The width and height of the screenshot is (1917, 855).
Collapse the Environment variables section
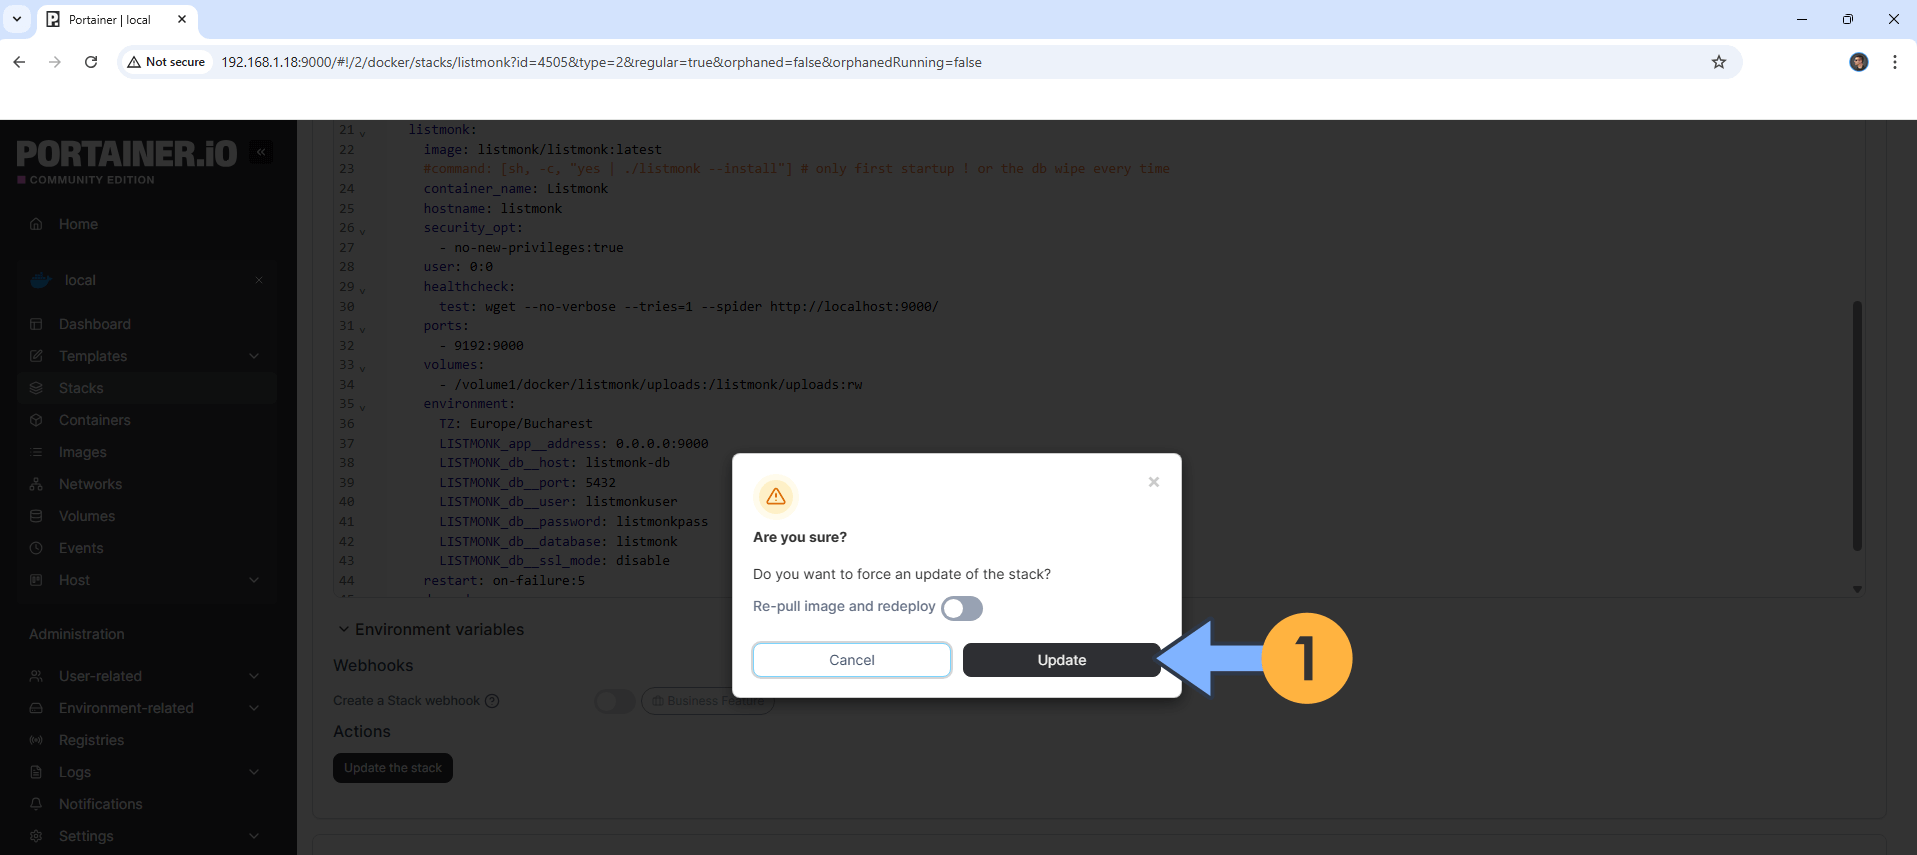(x=343, y=629)
